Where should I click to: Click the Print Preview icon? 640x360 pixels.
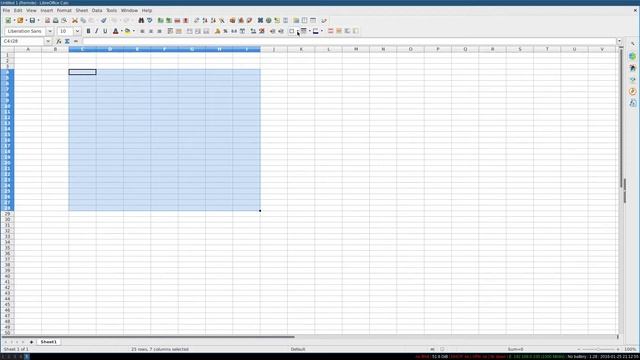coord(64,20)
